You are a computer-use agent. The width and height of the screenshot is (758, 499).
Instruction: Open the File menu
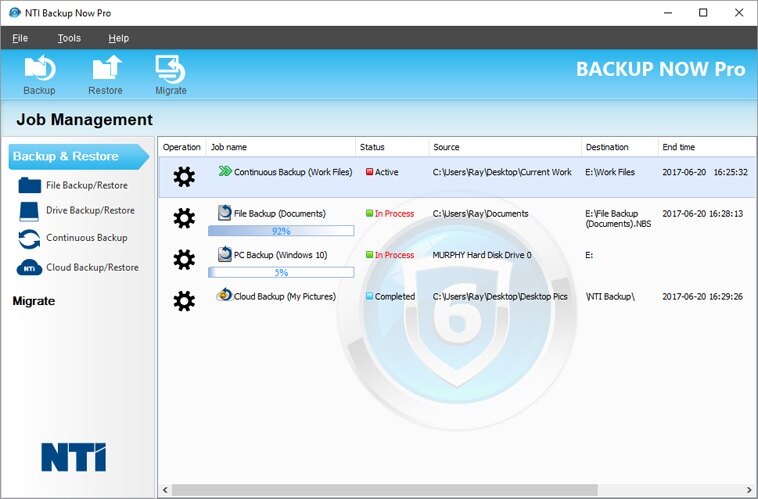pos(20,38)
